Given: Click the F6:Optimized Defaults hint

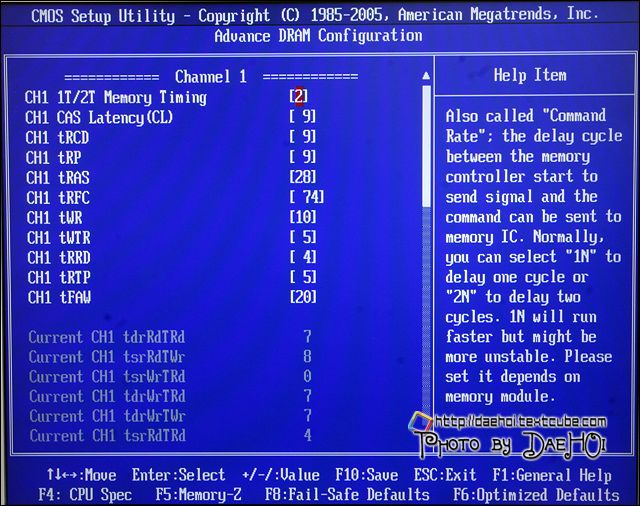Looking at the screenshot, I should [x=536, y=495].
